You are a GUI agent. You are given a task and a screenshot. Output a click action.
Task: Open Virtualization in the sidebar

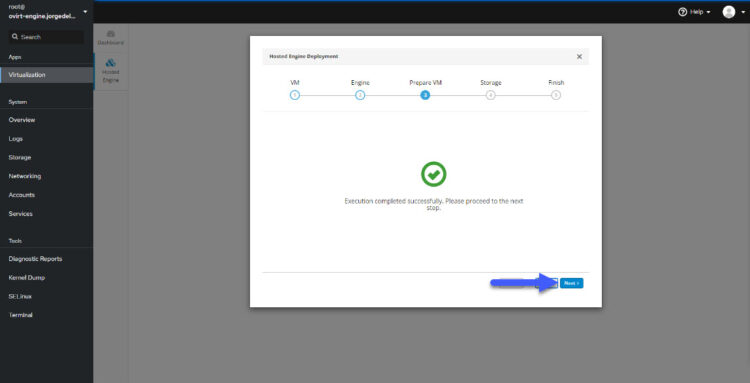(x=46, y=75)
